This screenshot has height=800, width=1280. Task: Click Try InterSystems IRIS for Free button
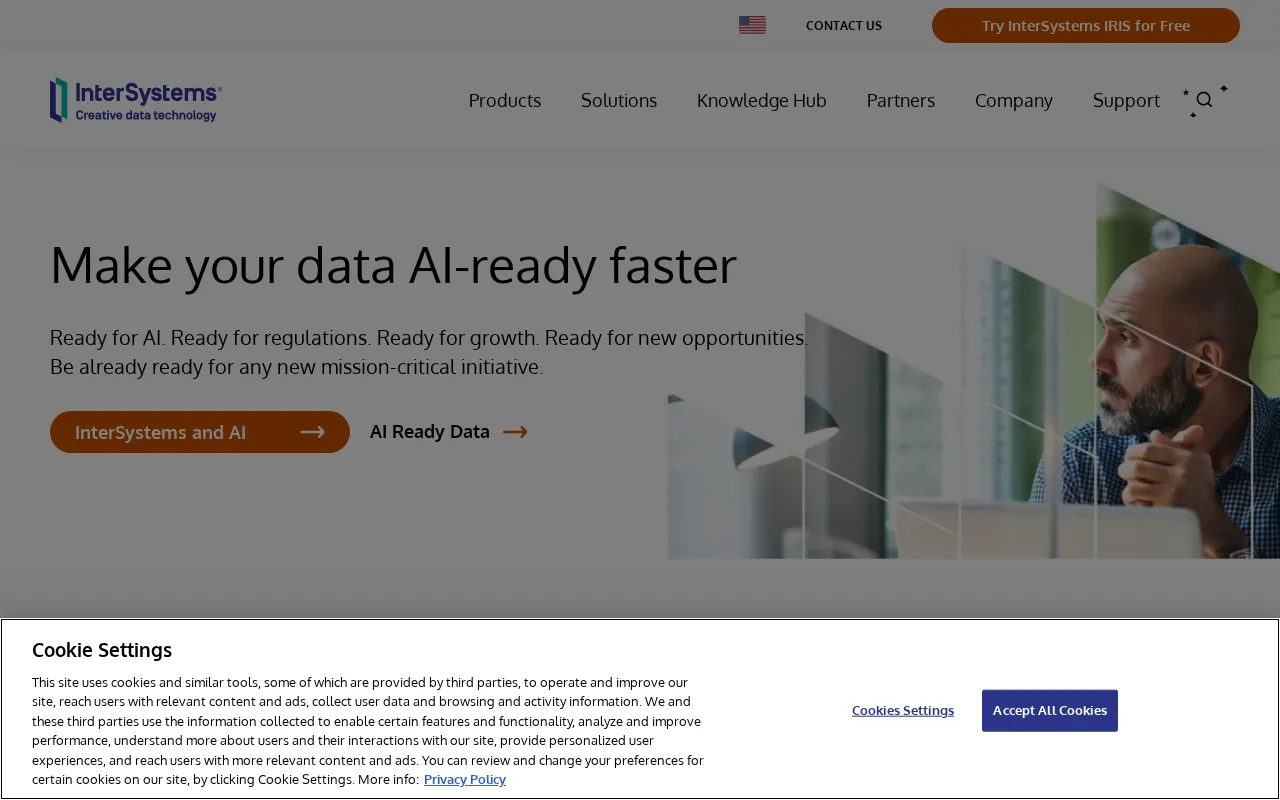tap(1086, 26)
